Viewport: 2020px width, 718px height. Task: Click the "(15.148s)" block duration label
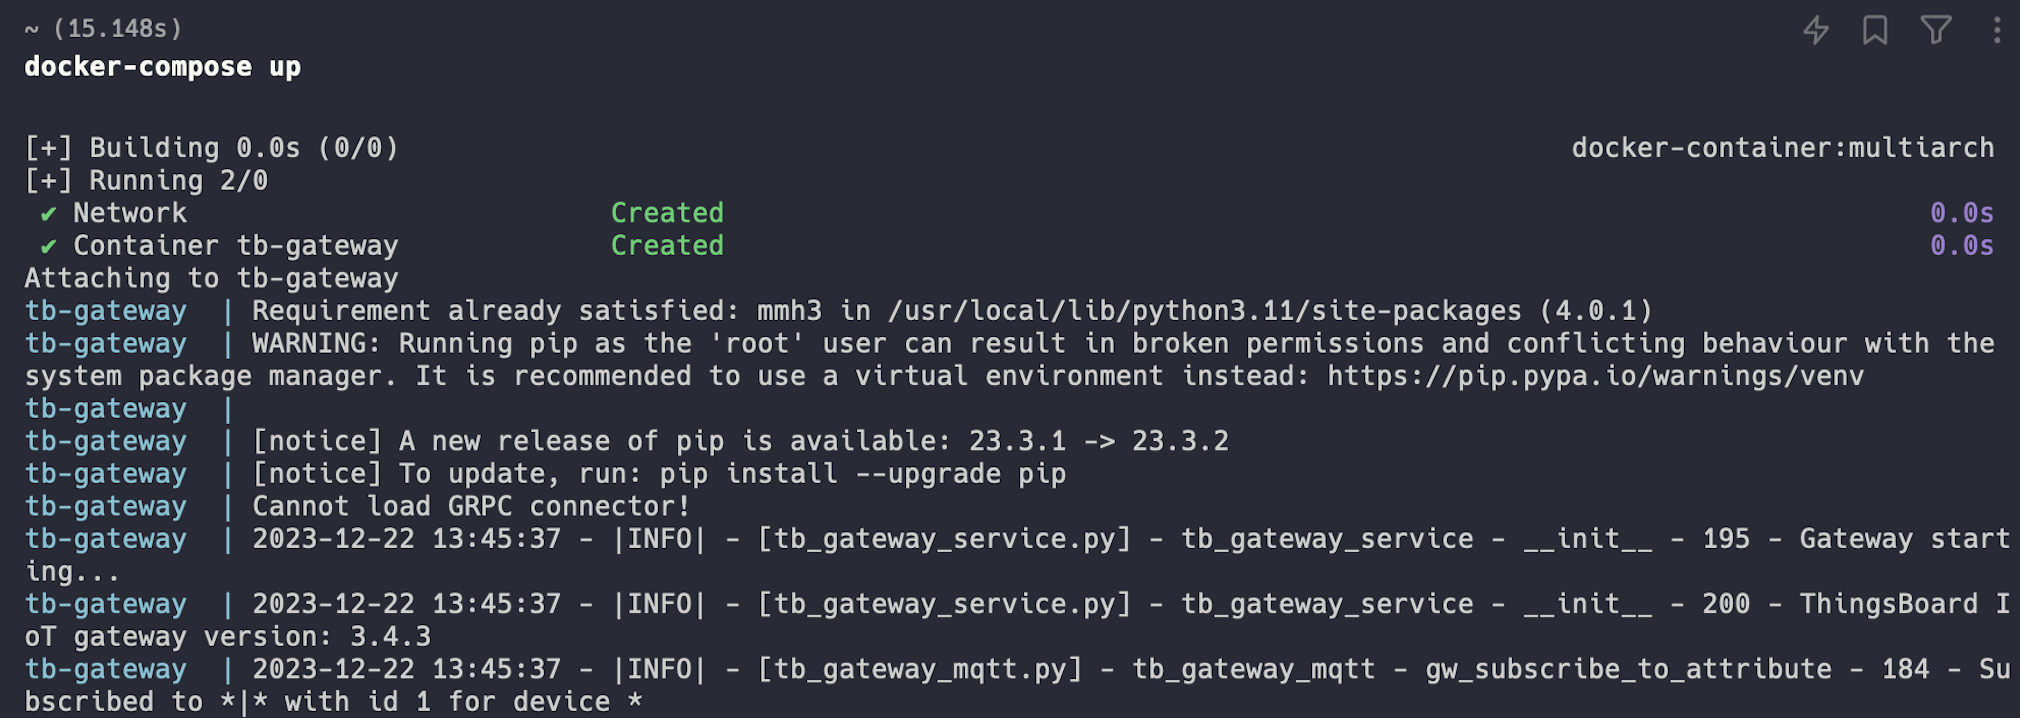pos(118,28)
